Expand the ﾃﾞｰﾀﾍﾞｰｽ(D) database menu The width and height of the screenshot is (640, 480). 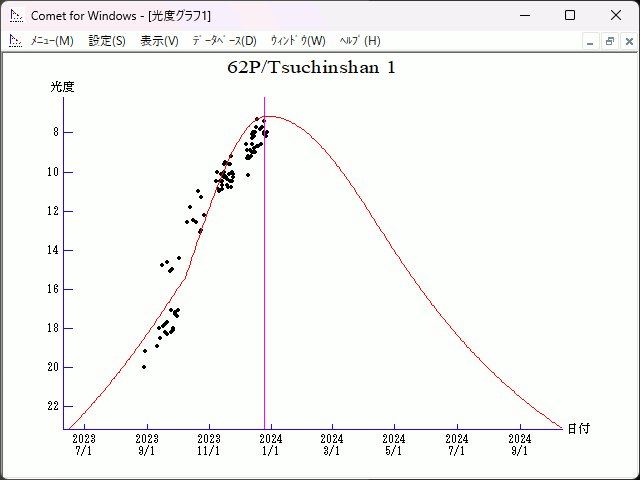click(224, 41)
